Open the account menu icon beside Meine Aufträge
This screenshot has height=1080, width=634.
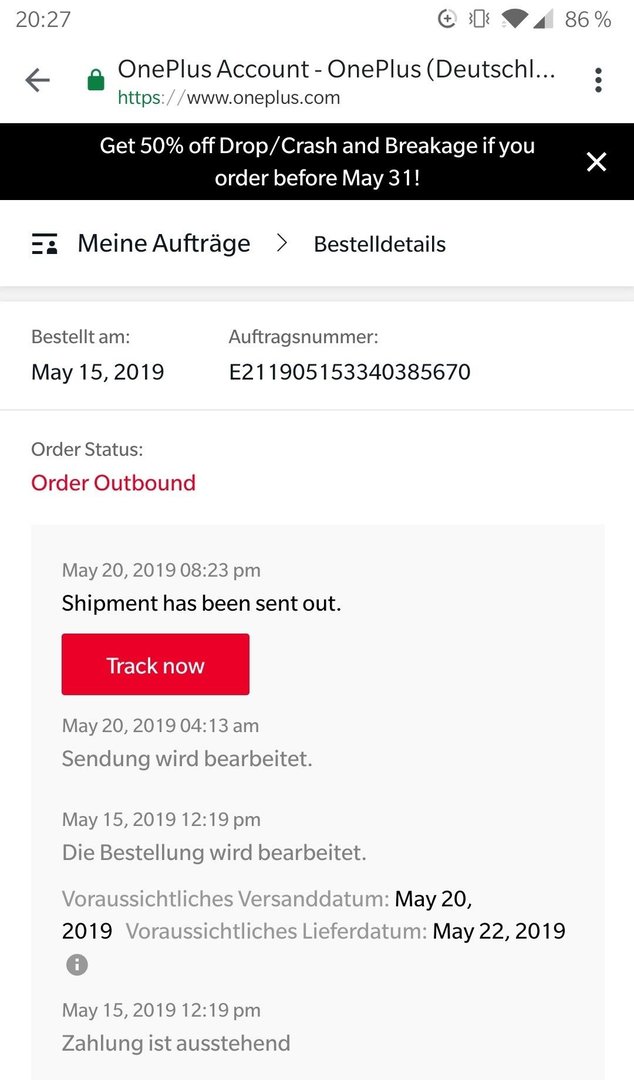[x=45, y=244]
